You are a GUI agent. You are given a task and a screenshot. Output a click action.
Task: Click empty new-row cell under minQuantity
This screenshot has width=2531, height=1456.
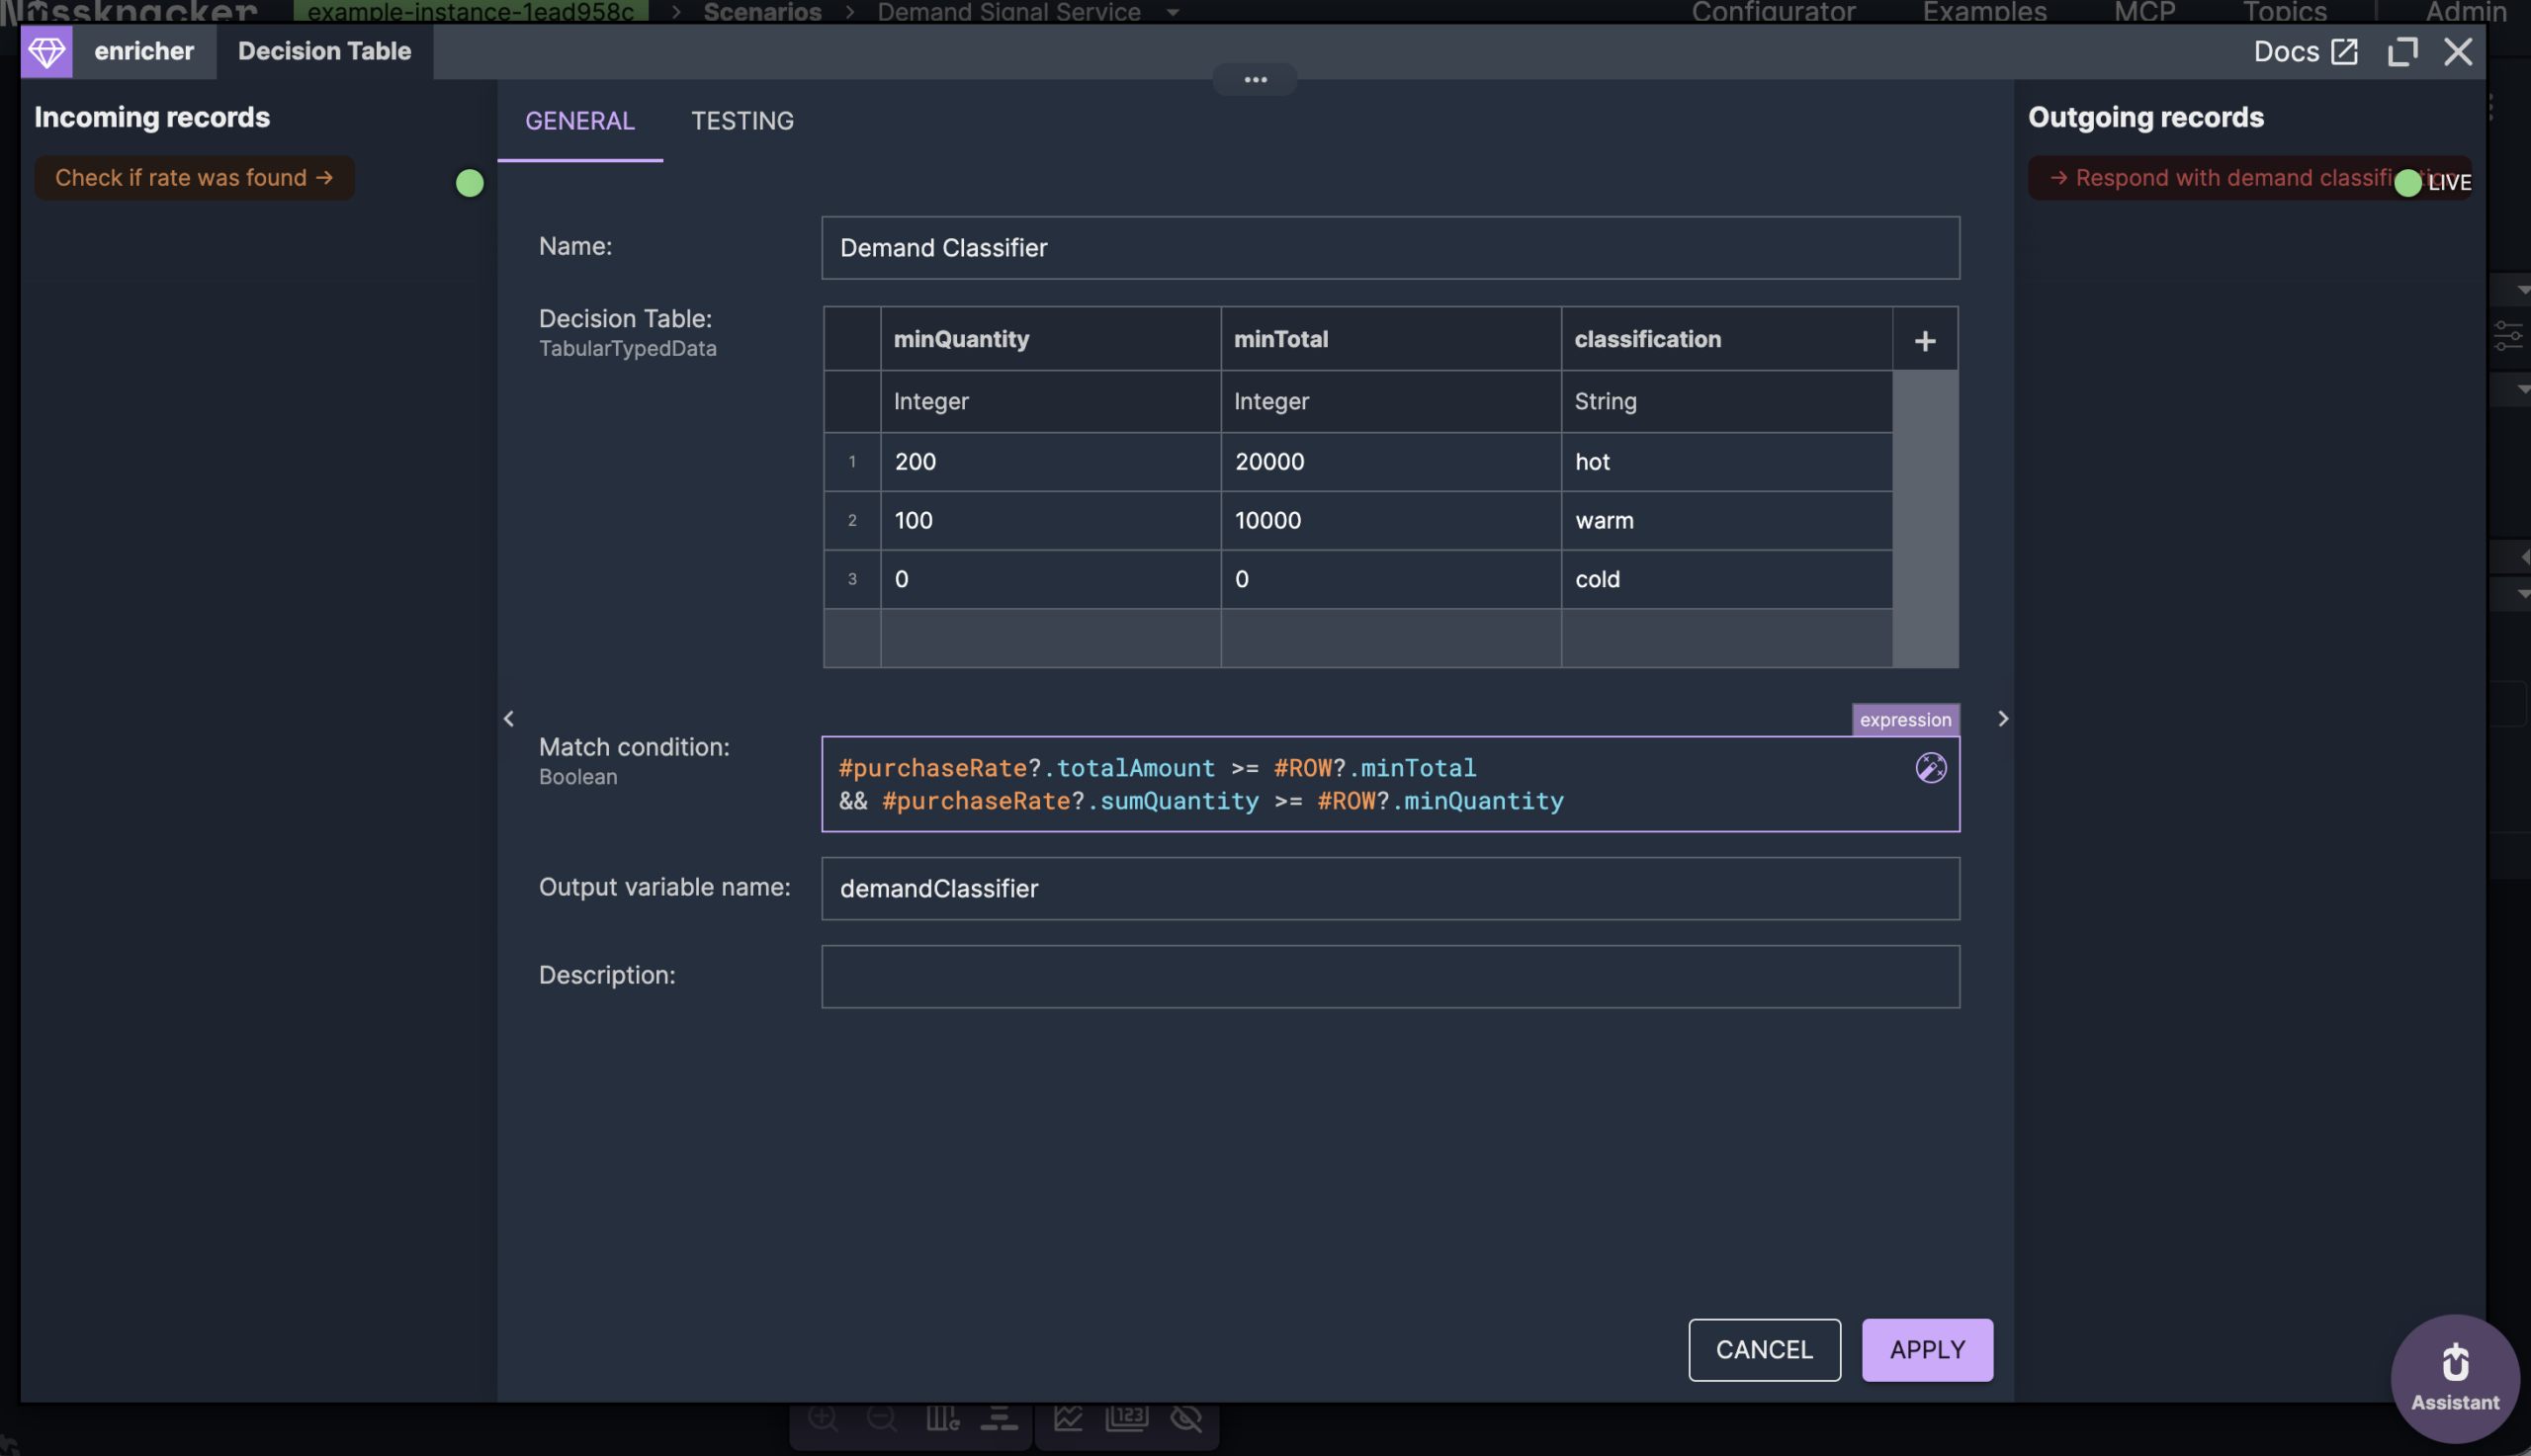click(1050, 638)
